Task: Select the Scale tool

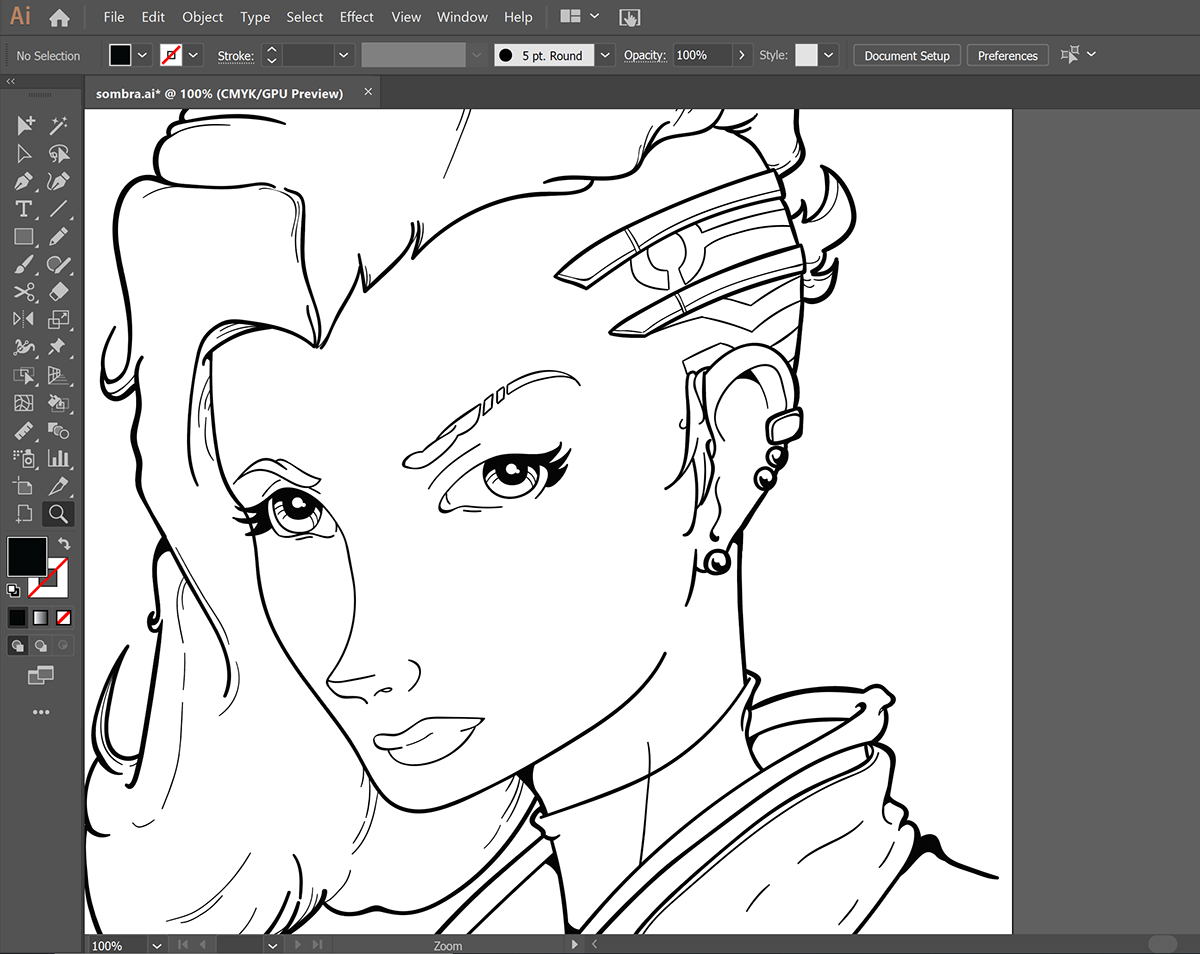Action: point(59,320)
